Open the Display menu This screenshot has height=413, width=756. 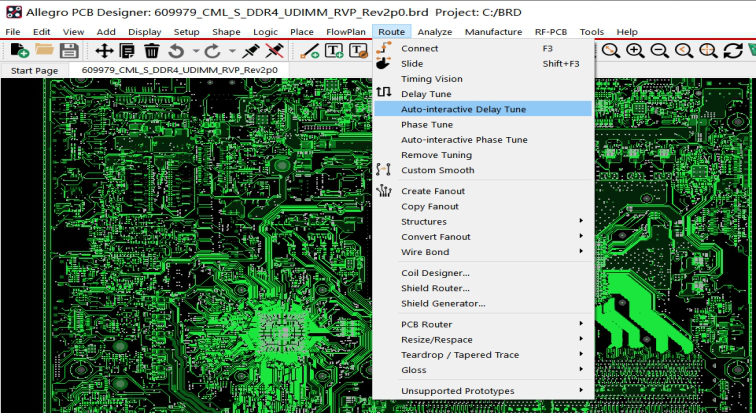click(145, 32)
